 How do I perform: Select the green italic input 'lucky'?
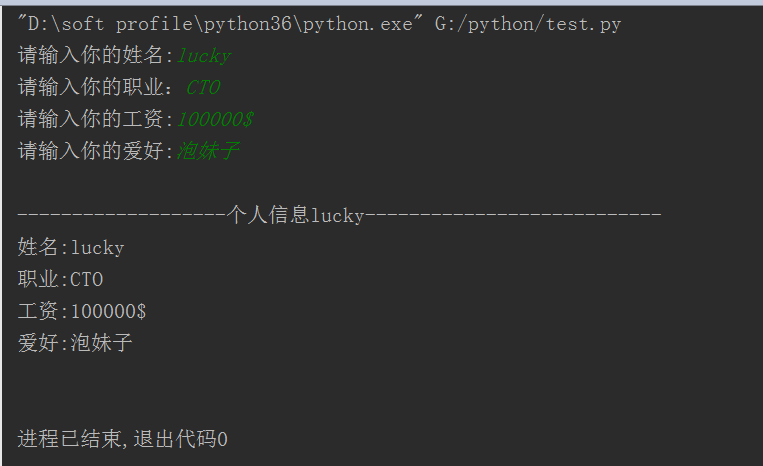point(204,56)
